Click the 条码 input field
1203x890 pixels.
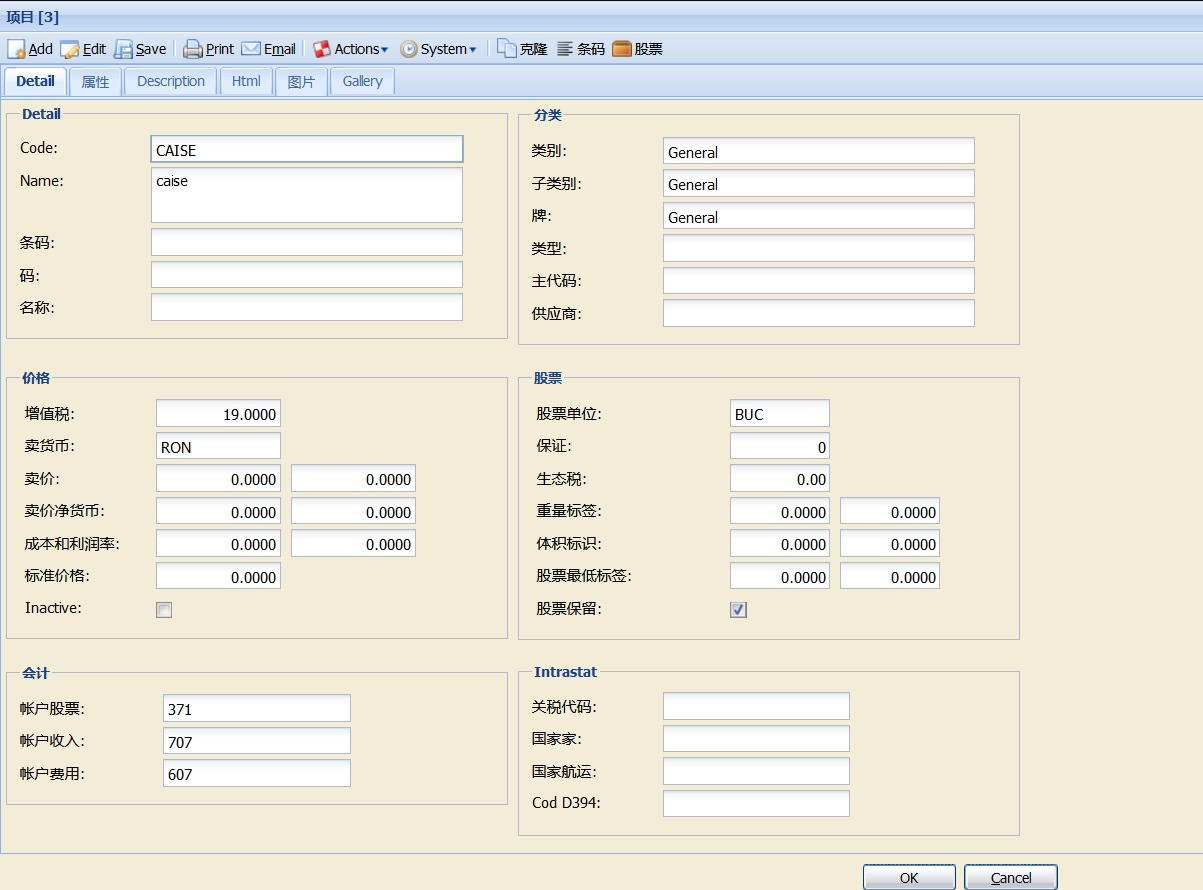tap(307, 242)
